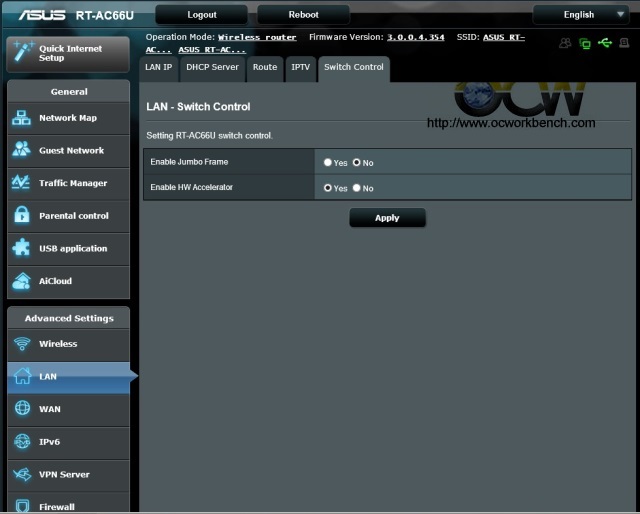Click the USB application puzzle icon
Image resolution: width=640 pixels, height=514 pixels.
[21, 247]
